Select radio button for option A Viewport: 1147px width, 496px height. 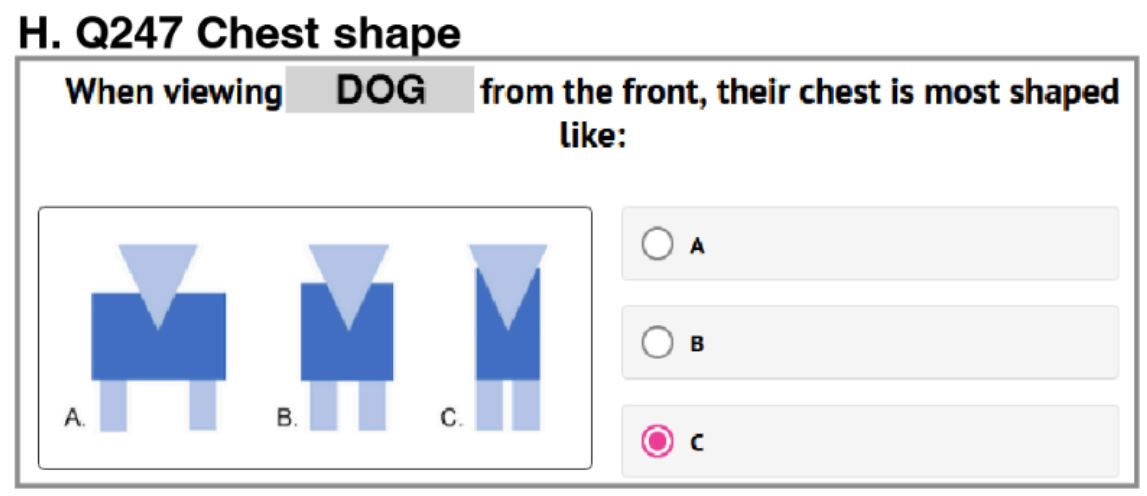(656, 245)
